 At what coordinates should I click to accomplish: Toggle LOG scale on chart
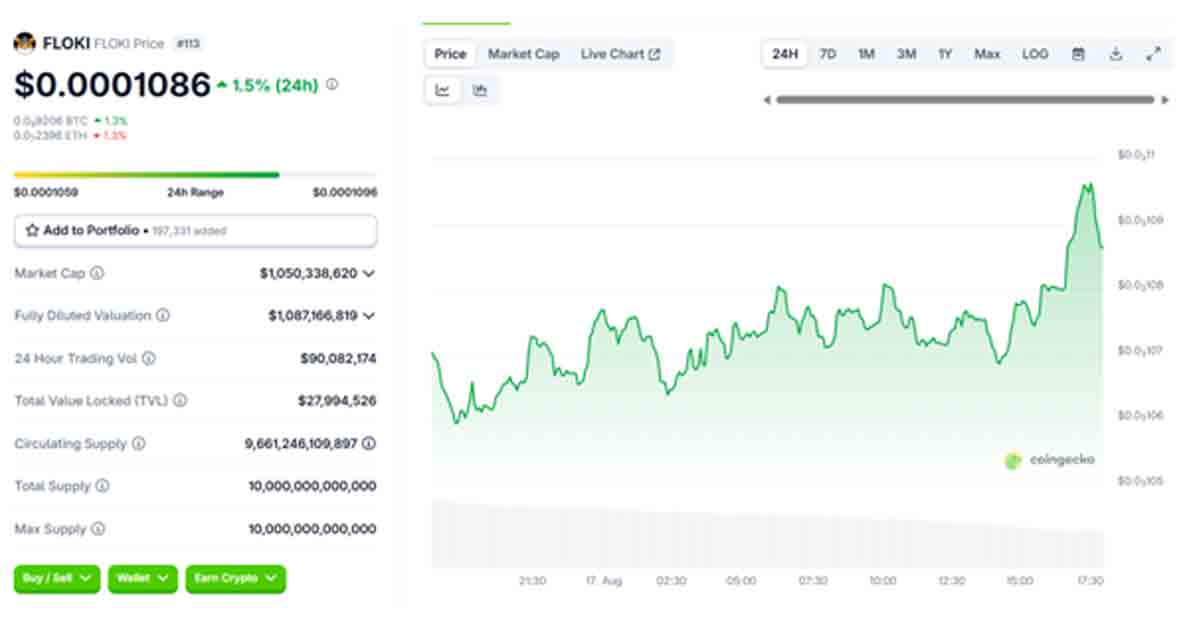point(1035,54)
